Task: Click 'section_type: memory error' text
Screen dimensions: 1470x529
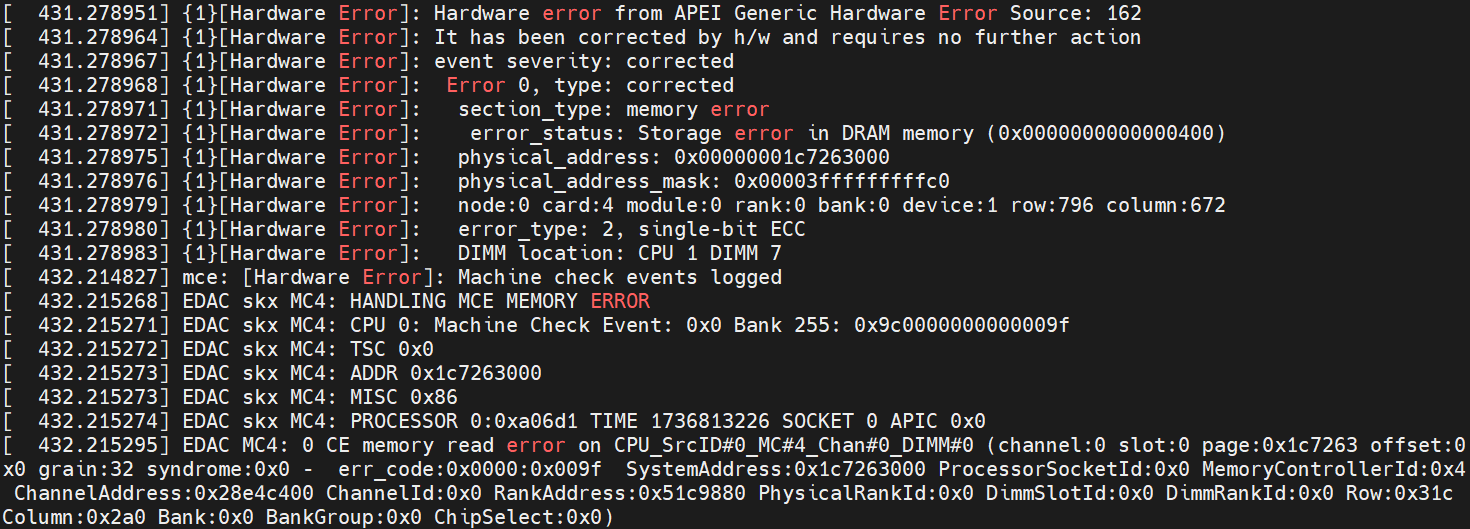Action: pos(614,109)
